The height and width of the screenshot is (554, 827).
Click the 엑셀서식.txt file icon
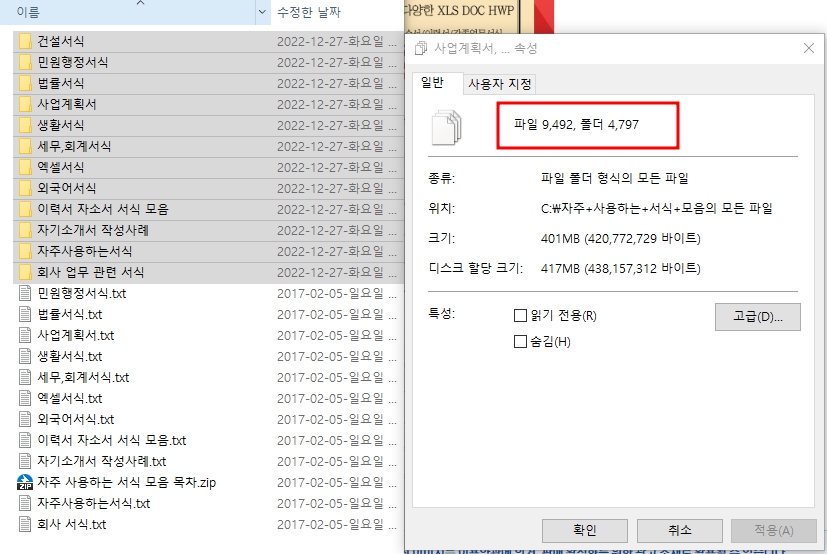click(x=25, y=398)
